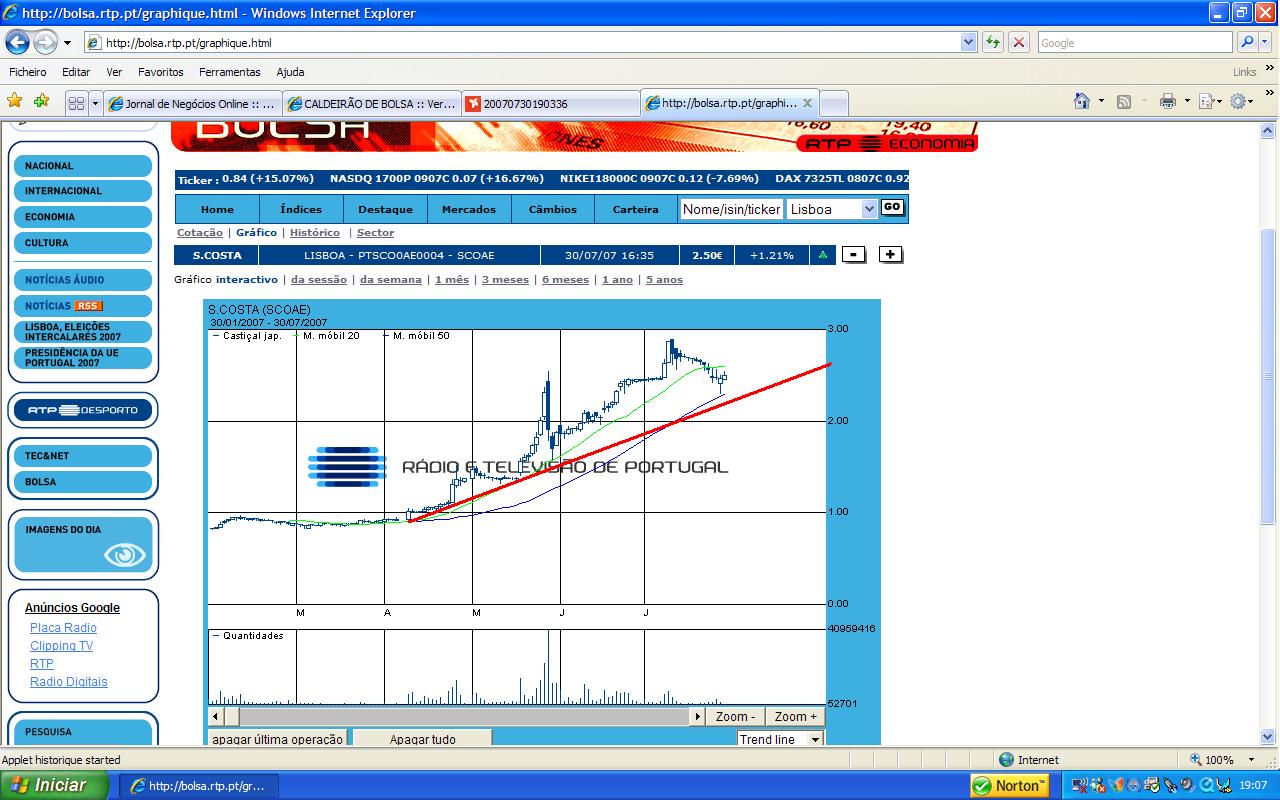
Task: Open a new blank tab
Action: pos(834,103)
